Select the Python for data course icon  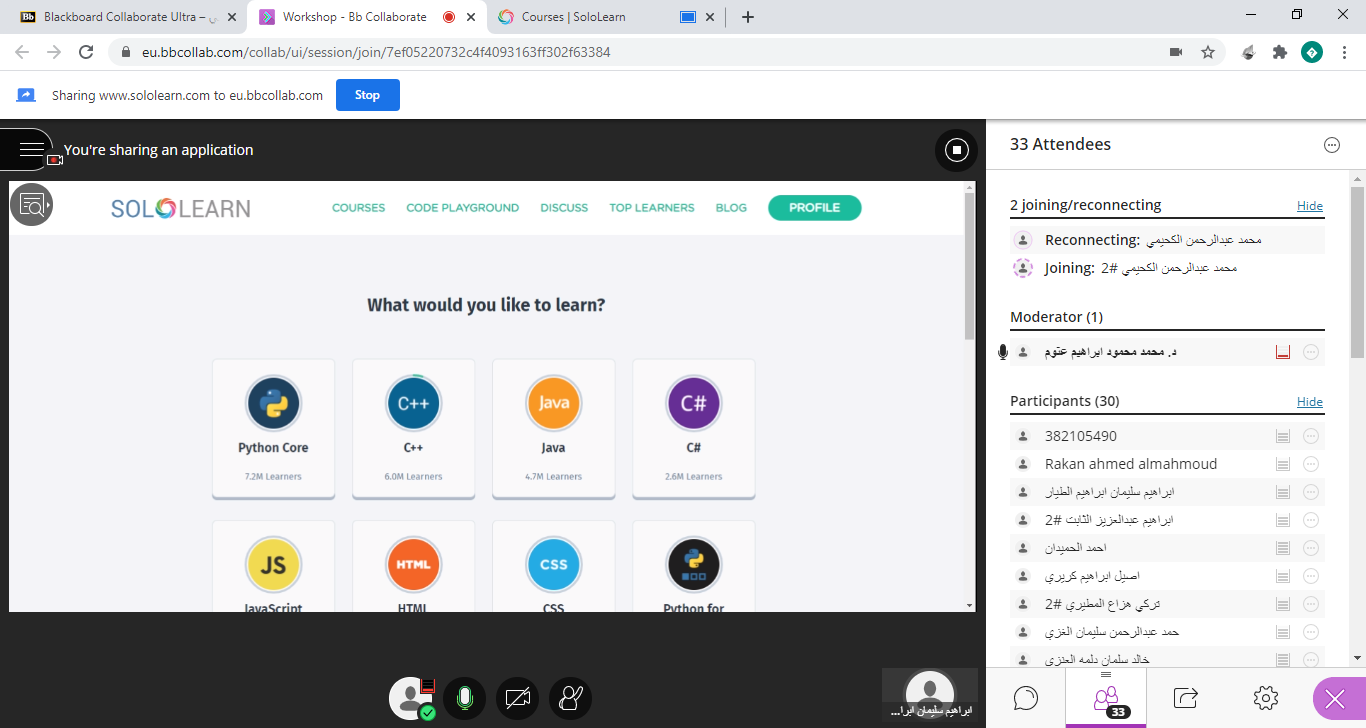tap(693, 564)
